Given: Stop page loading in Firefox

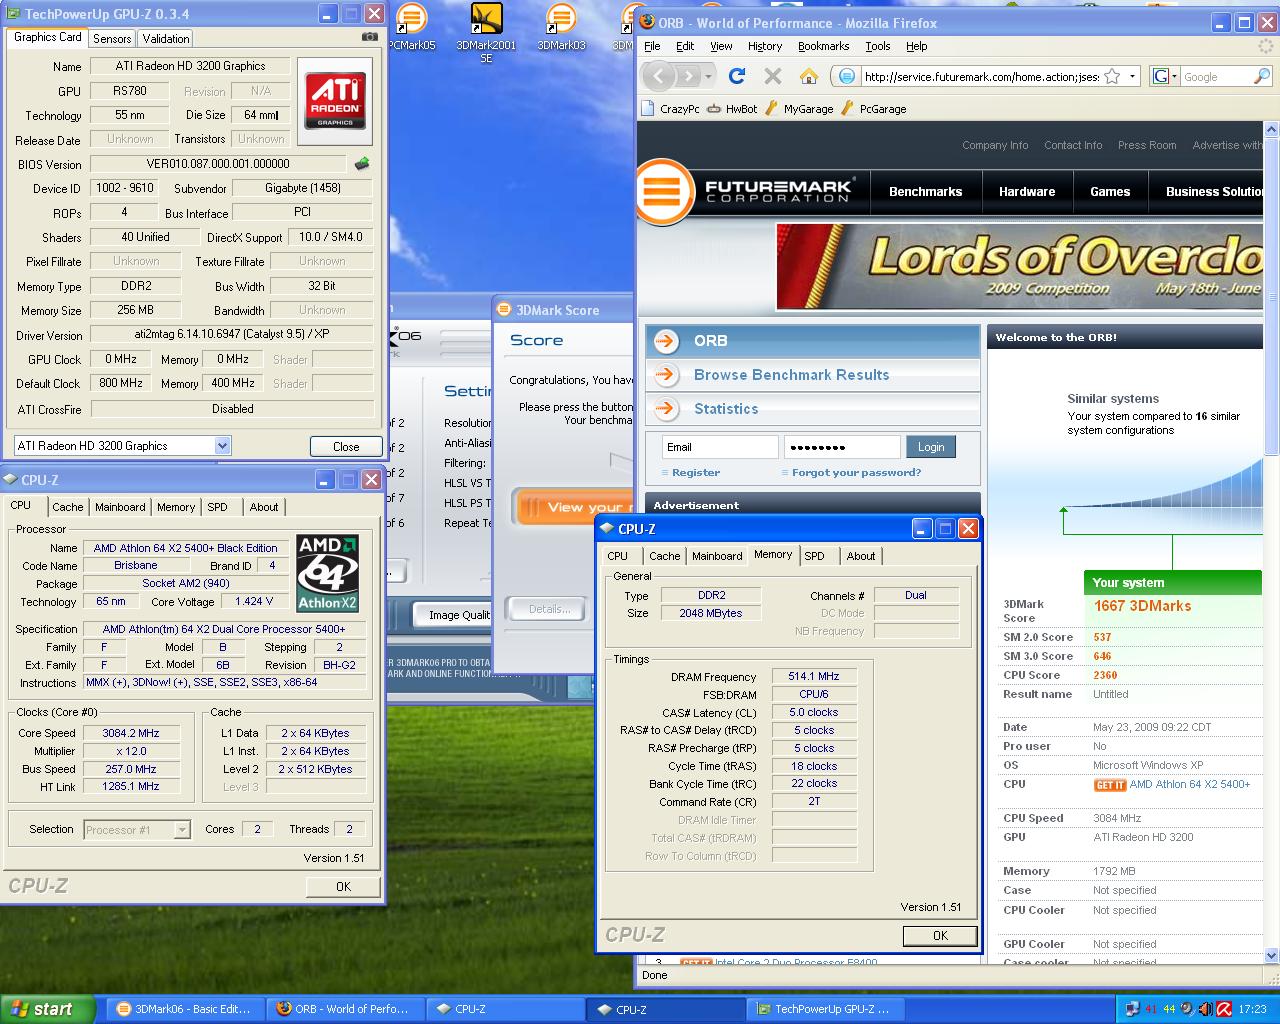Looking at the screenshot, I should (772, 76).
